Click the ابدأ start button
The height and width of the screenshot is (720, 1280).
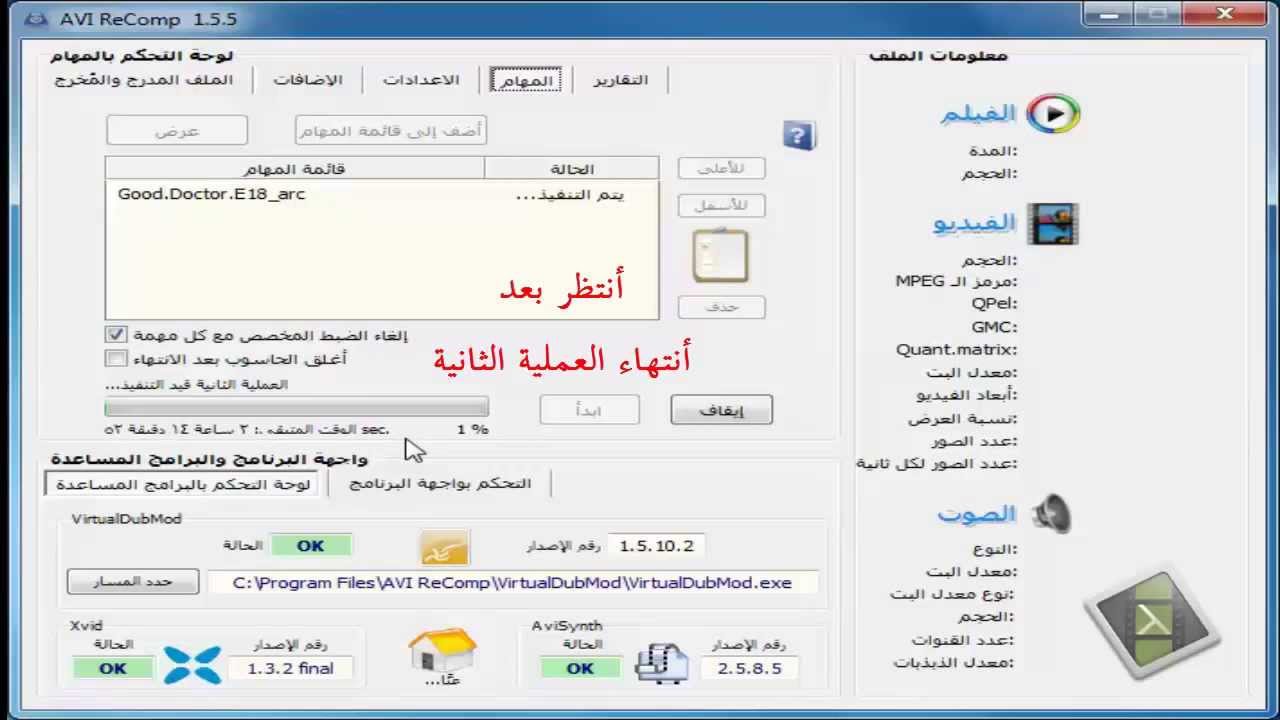tap(589, 410)
